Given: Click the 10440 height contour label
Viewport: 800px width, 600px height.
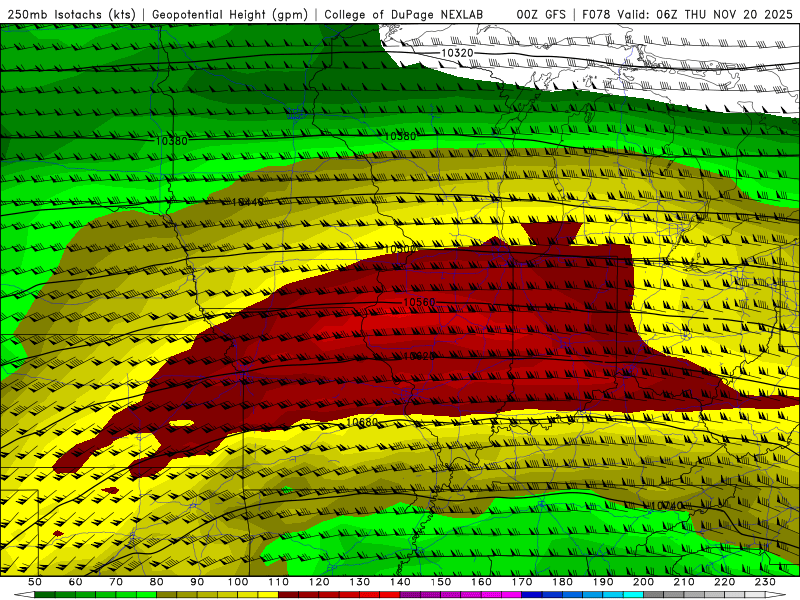Looking at the screenshot, I should [x=247, y=202].
